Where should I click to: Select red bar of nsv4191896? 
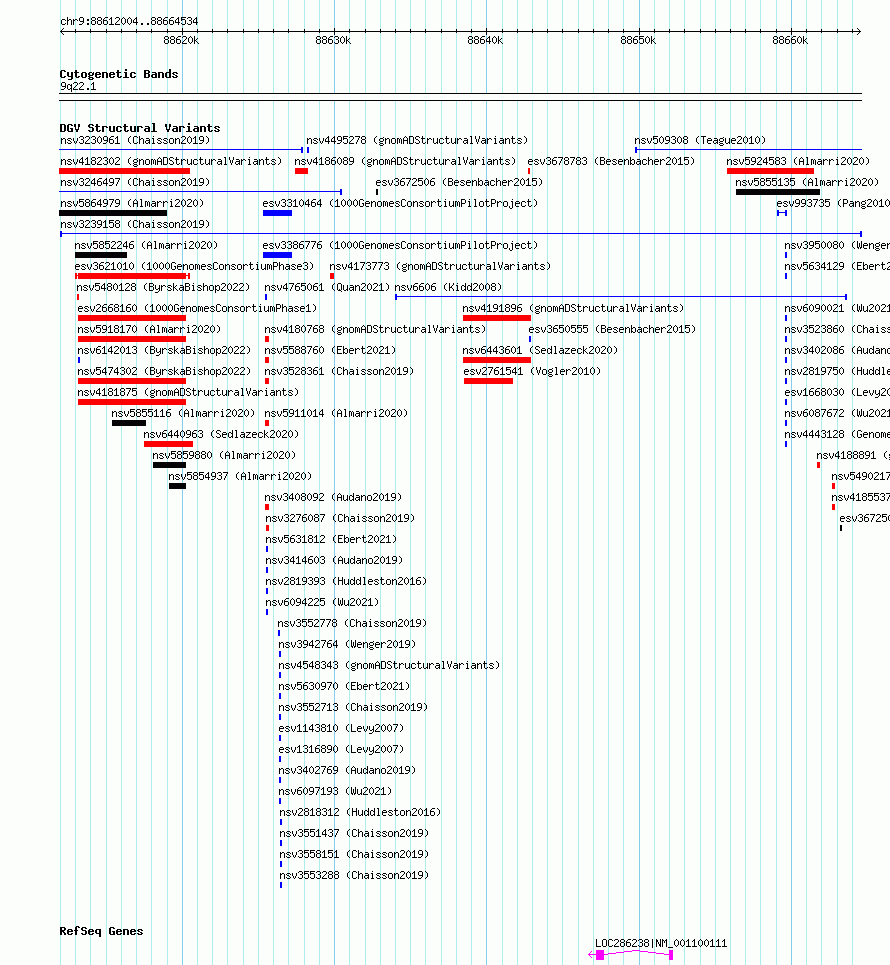point(497,318)
